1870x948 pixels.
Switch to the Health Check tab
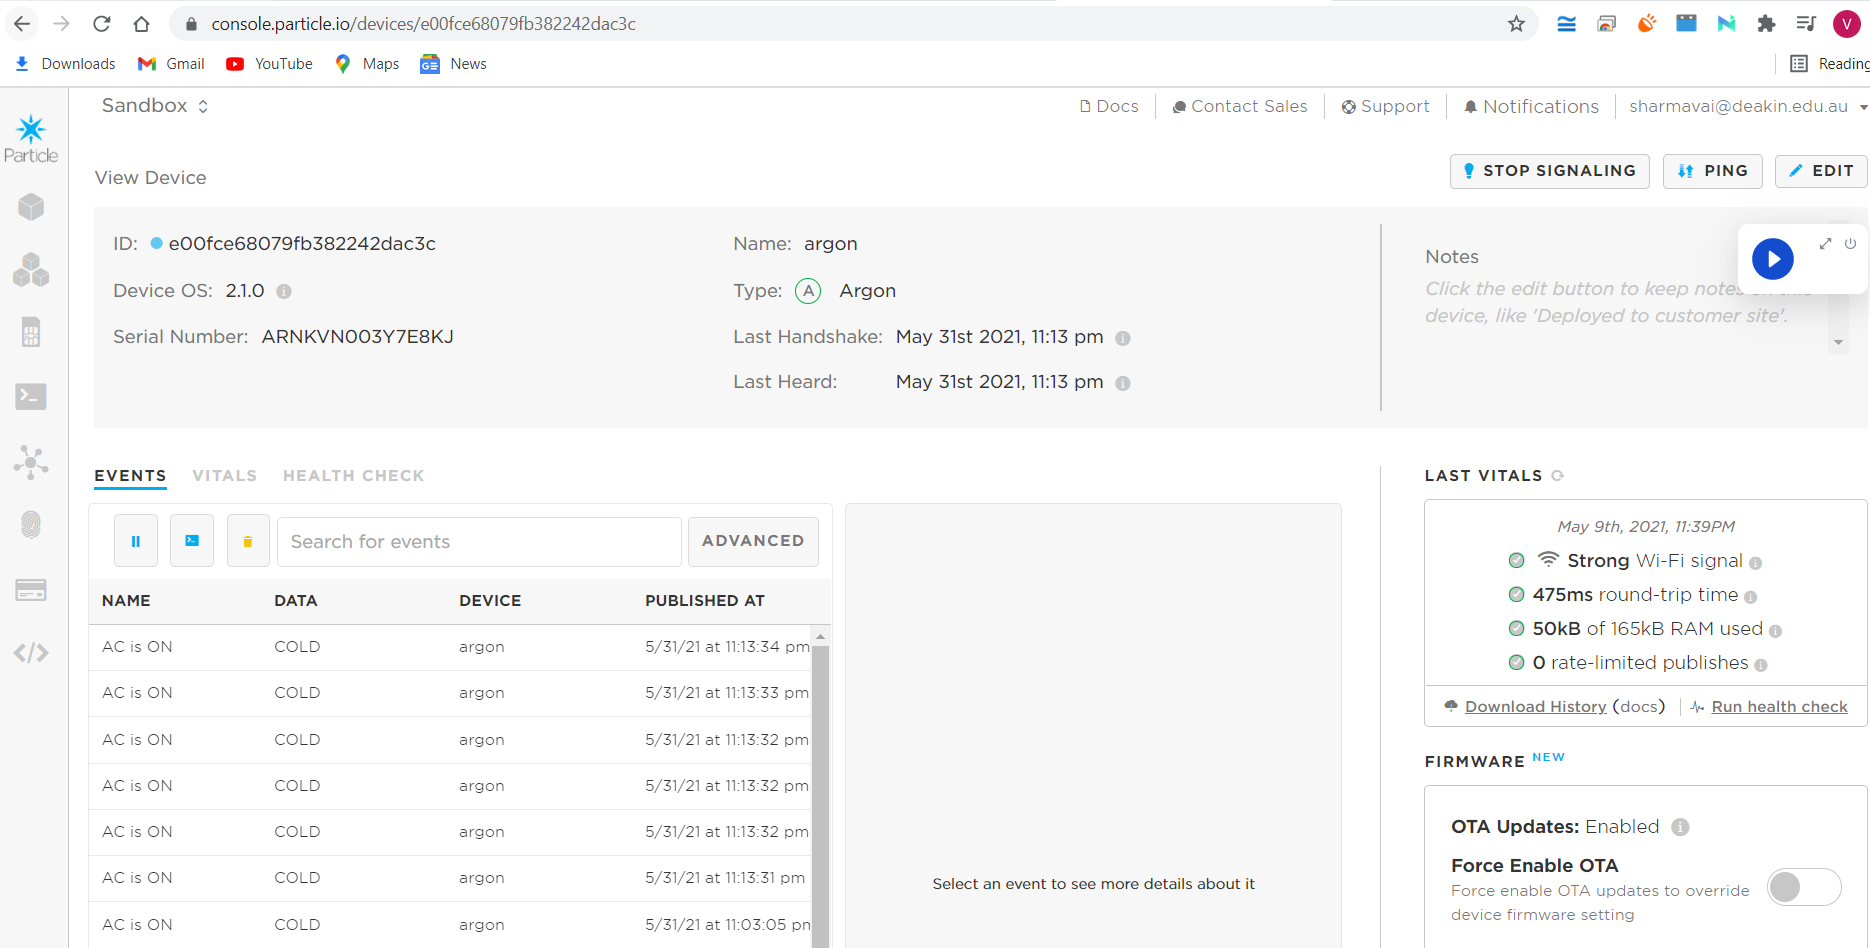353,476
